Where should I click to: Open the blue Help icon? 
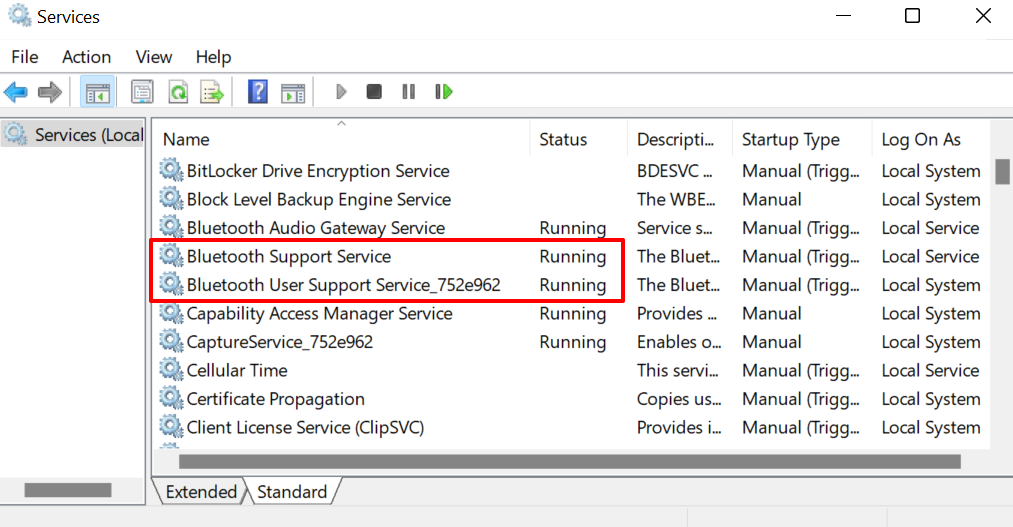click(x=258, y=92)
